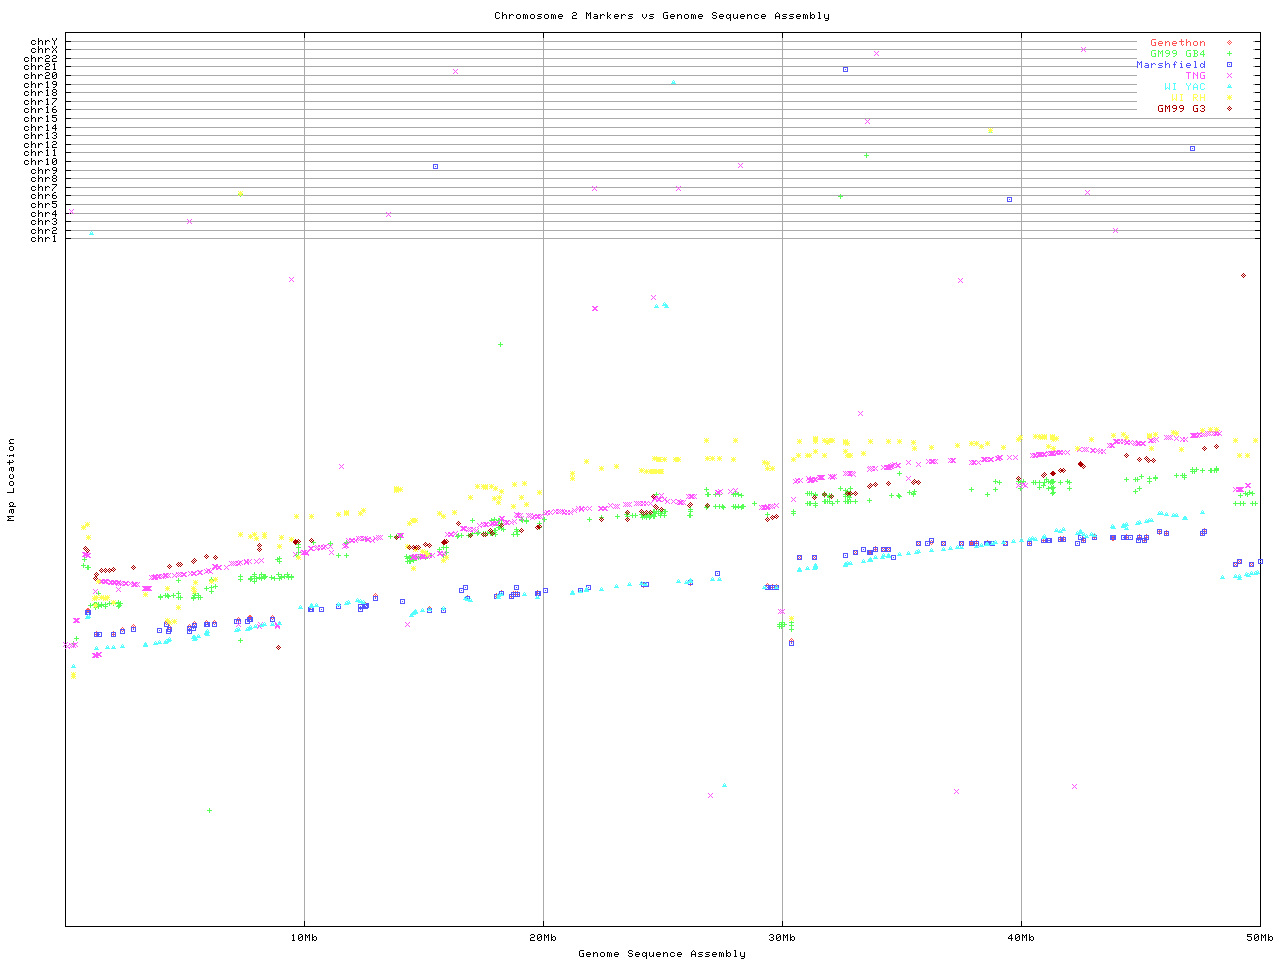Image resolution: width=1280 pixels, height=960 pixels.
Task: Click the yellow WI RH star legend marker
Action: click(1229, 98)
